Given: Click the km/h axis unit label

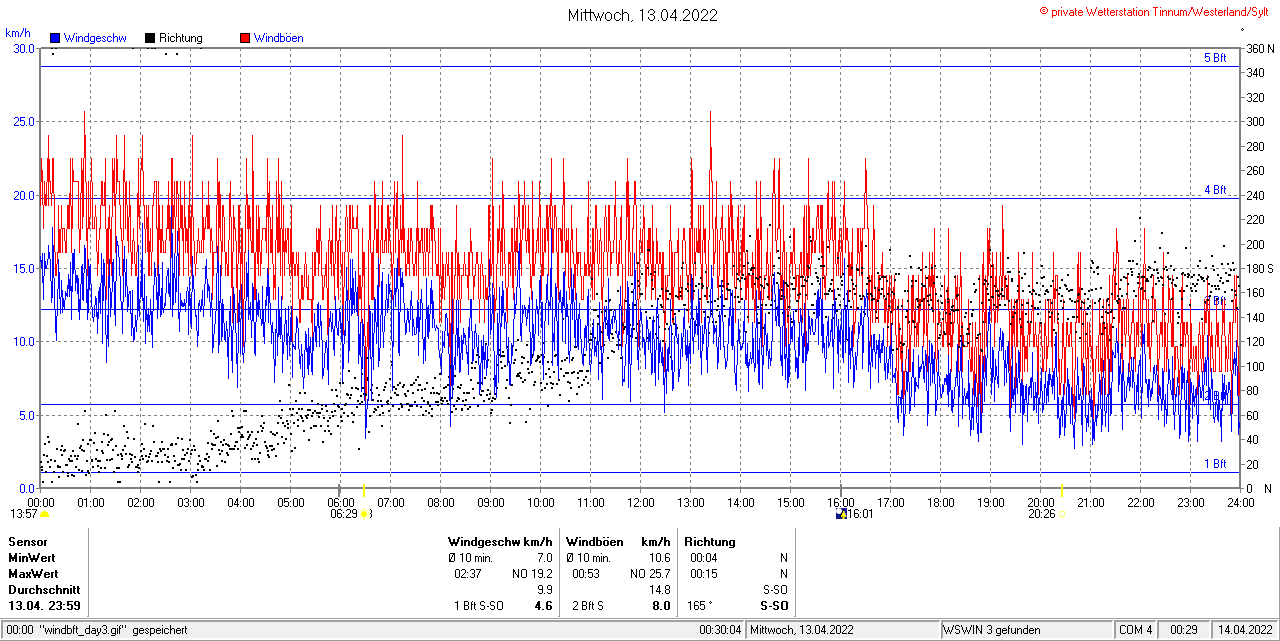Looking at the screenshot, I should [19, 33].
